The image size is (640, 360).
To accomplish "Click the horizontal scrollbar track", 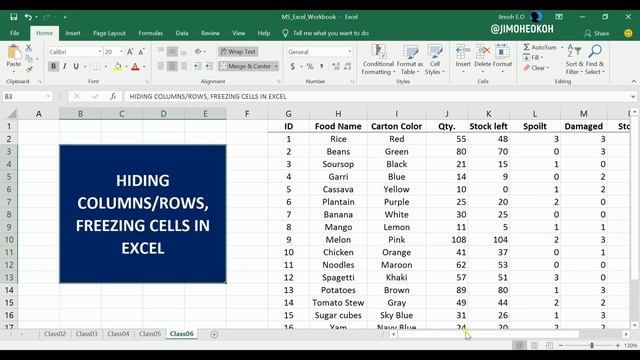I will tap(489, 334).
